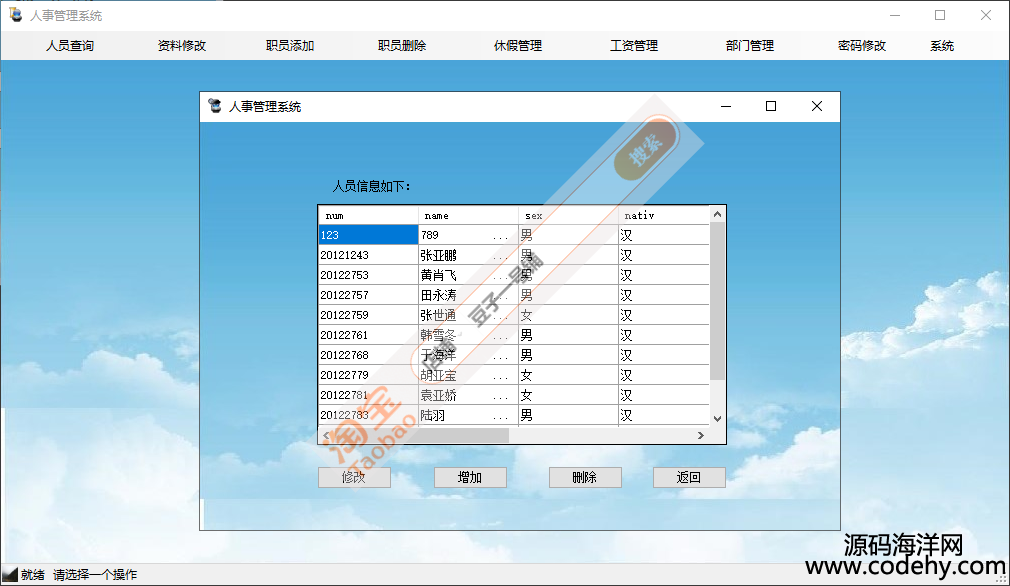
Task: Open the 部门管理 menu
Action: [750, 46]
